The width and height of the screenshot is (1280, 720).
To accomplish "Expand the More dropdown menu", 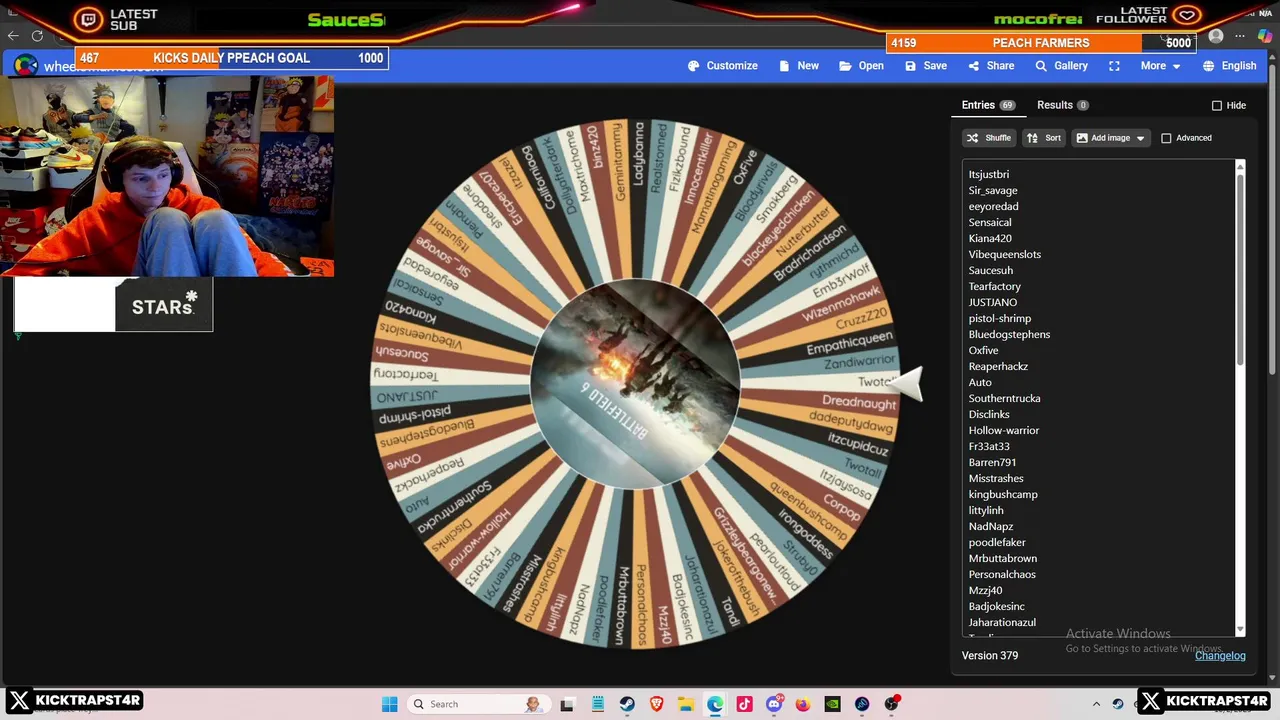I will (x=1160, y=66).
